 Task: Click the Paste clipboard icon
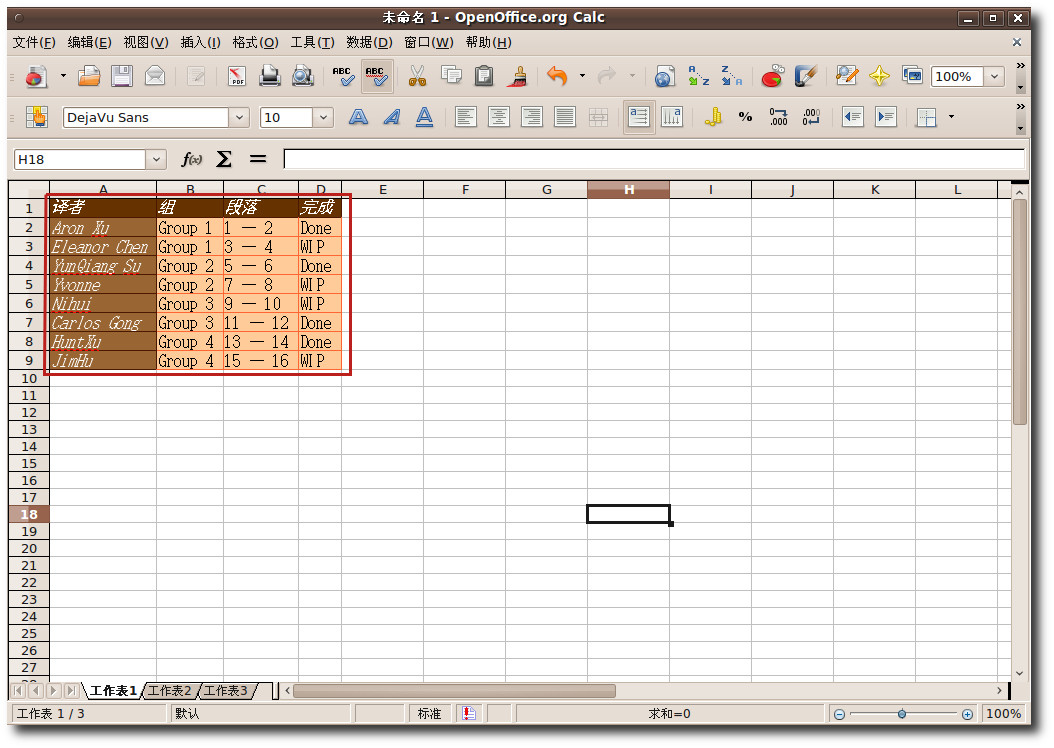coord(483,76)
